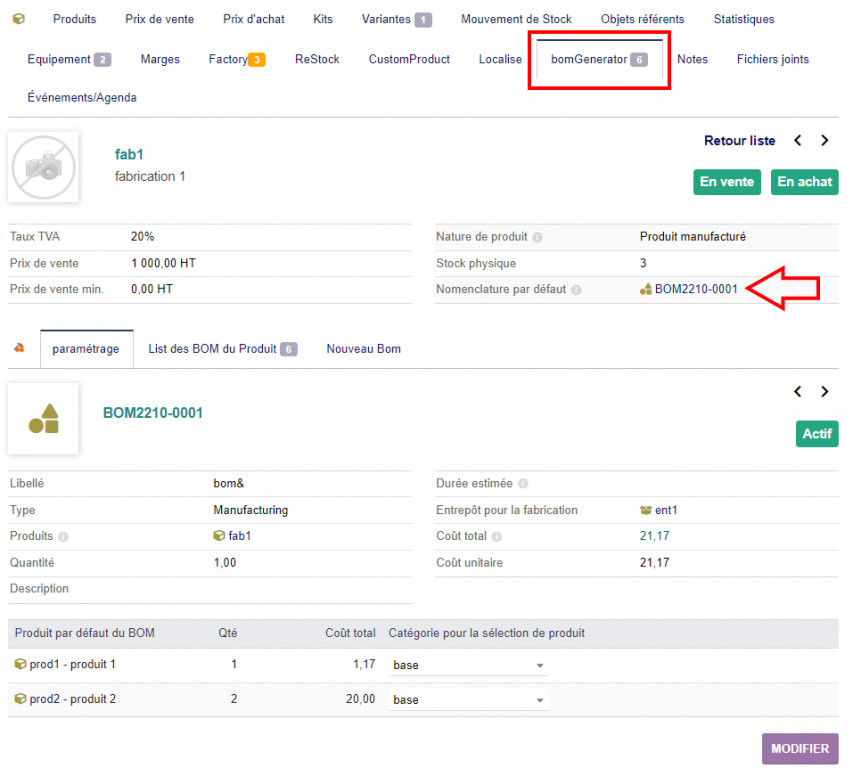Open the BOM2210-0001 default nomenclature link
This screenshot has height=768, width=861.
(x=695, y=290)
